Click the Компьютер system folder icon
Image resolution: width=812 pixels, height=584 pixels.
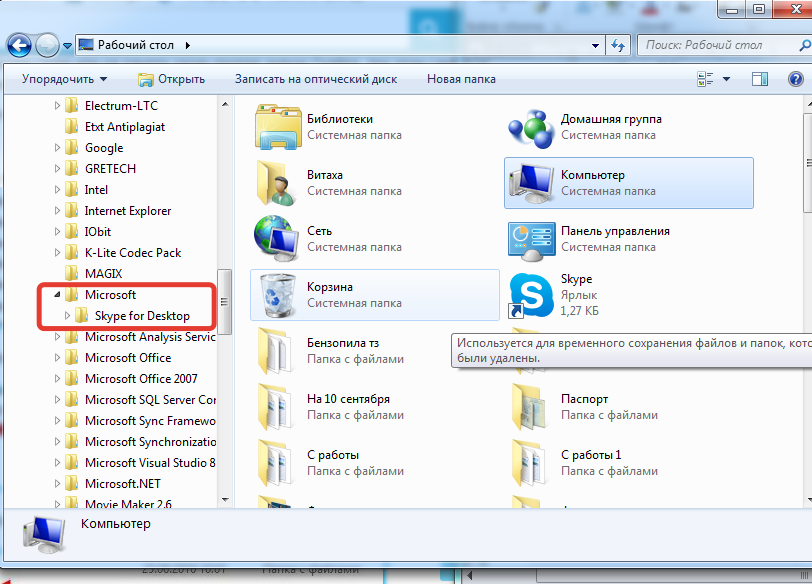click(x=531, y=183)
